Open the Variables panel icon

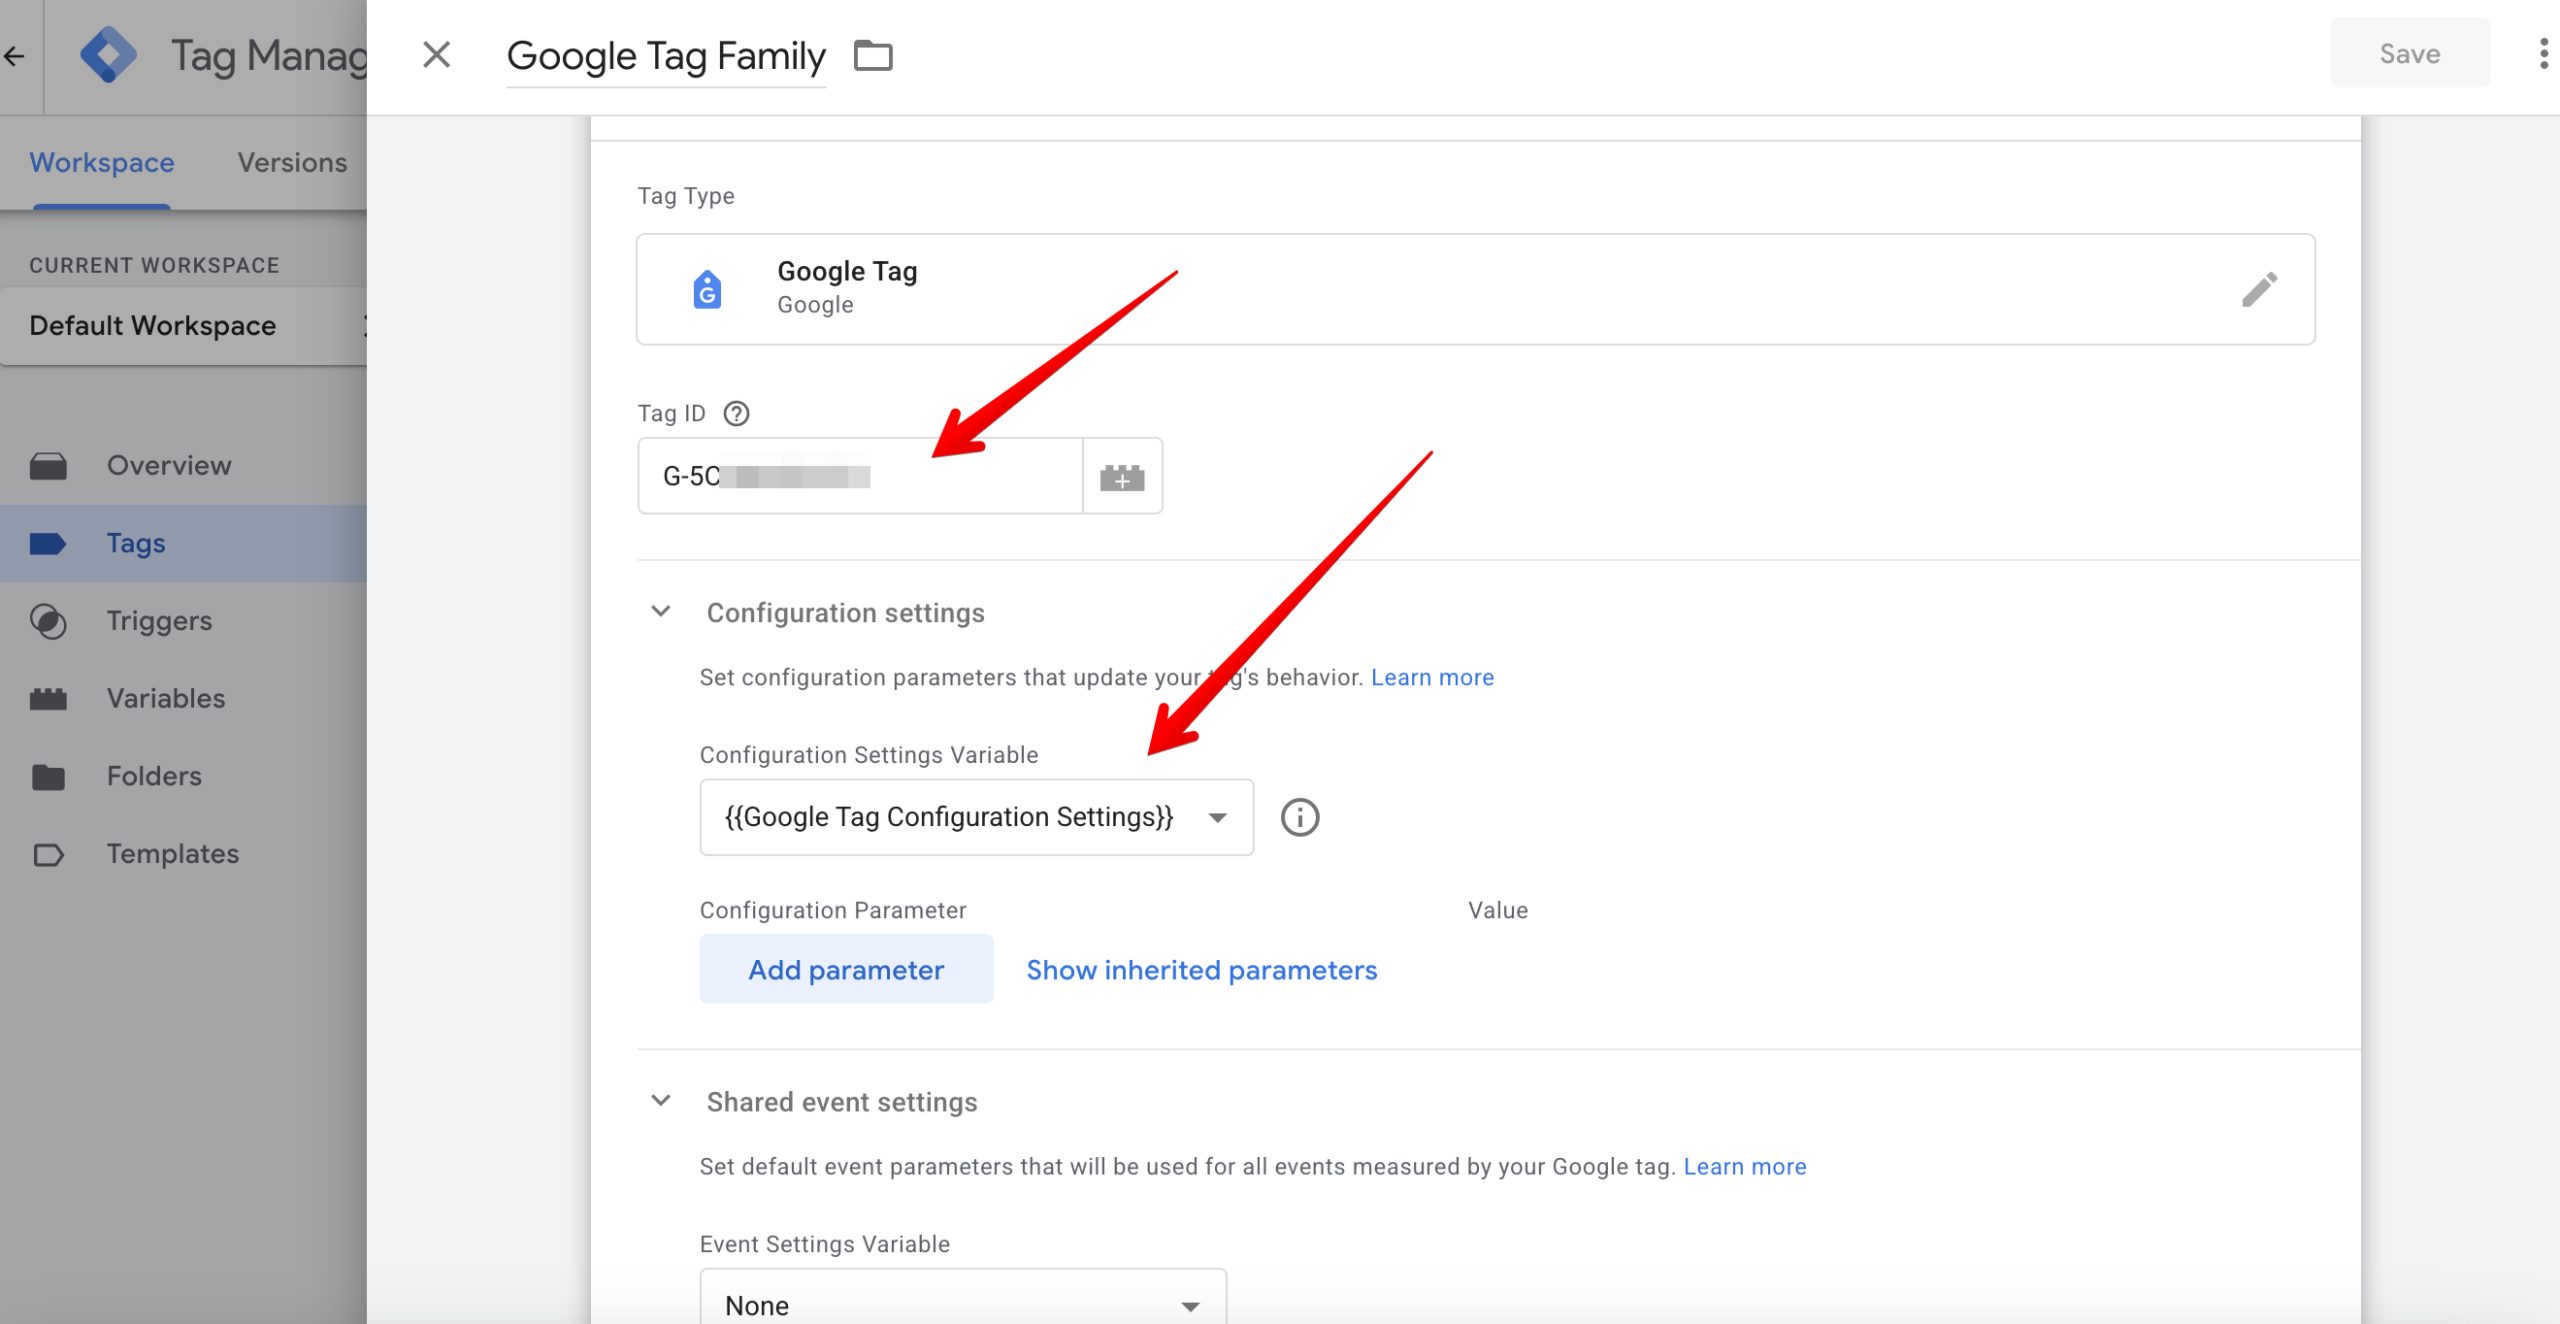click(x=48, y=698)
